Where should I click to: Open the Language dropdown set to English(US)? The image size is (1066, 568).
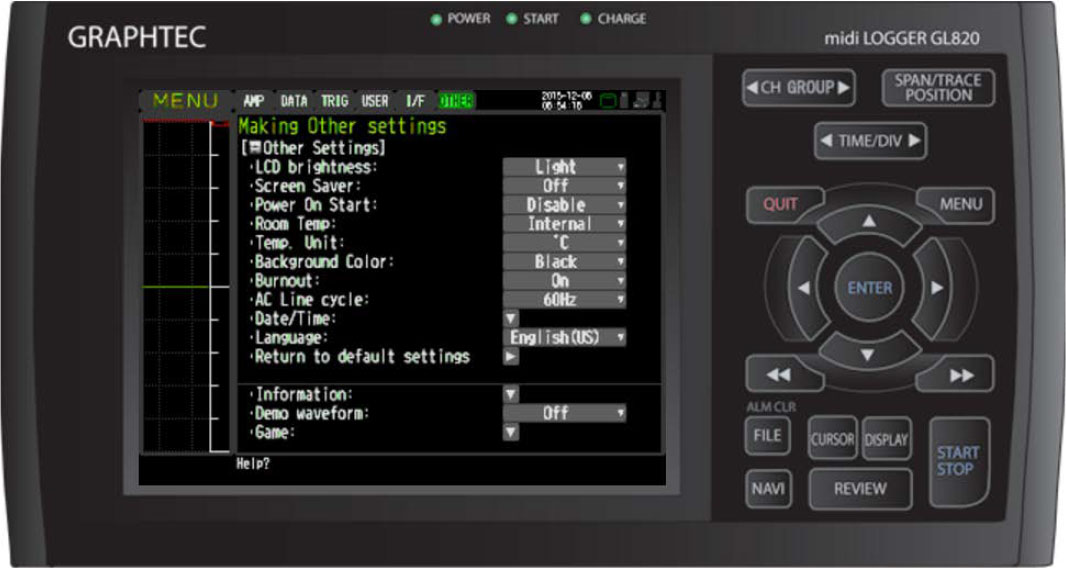[x=564, y=337]
